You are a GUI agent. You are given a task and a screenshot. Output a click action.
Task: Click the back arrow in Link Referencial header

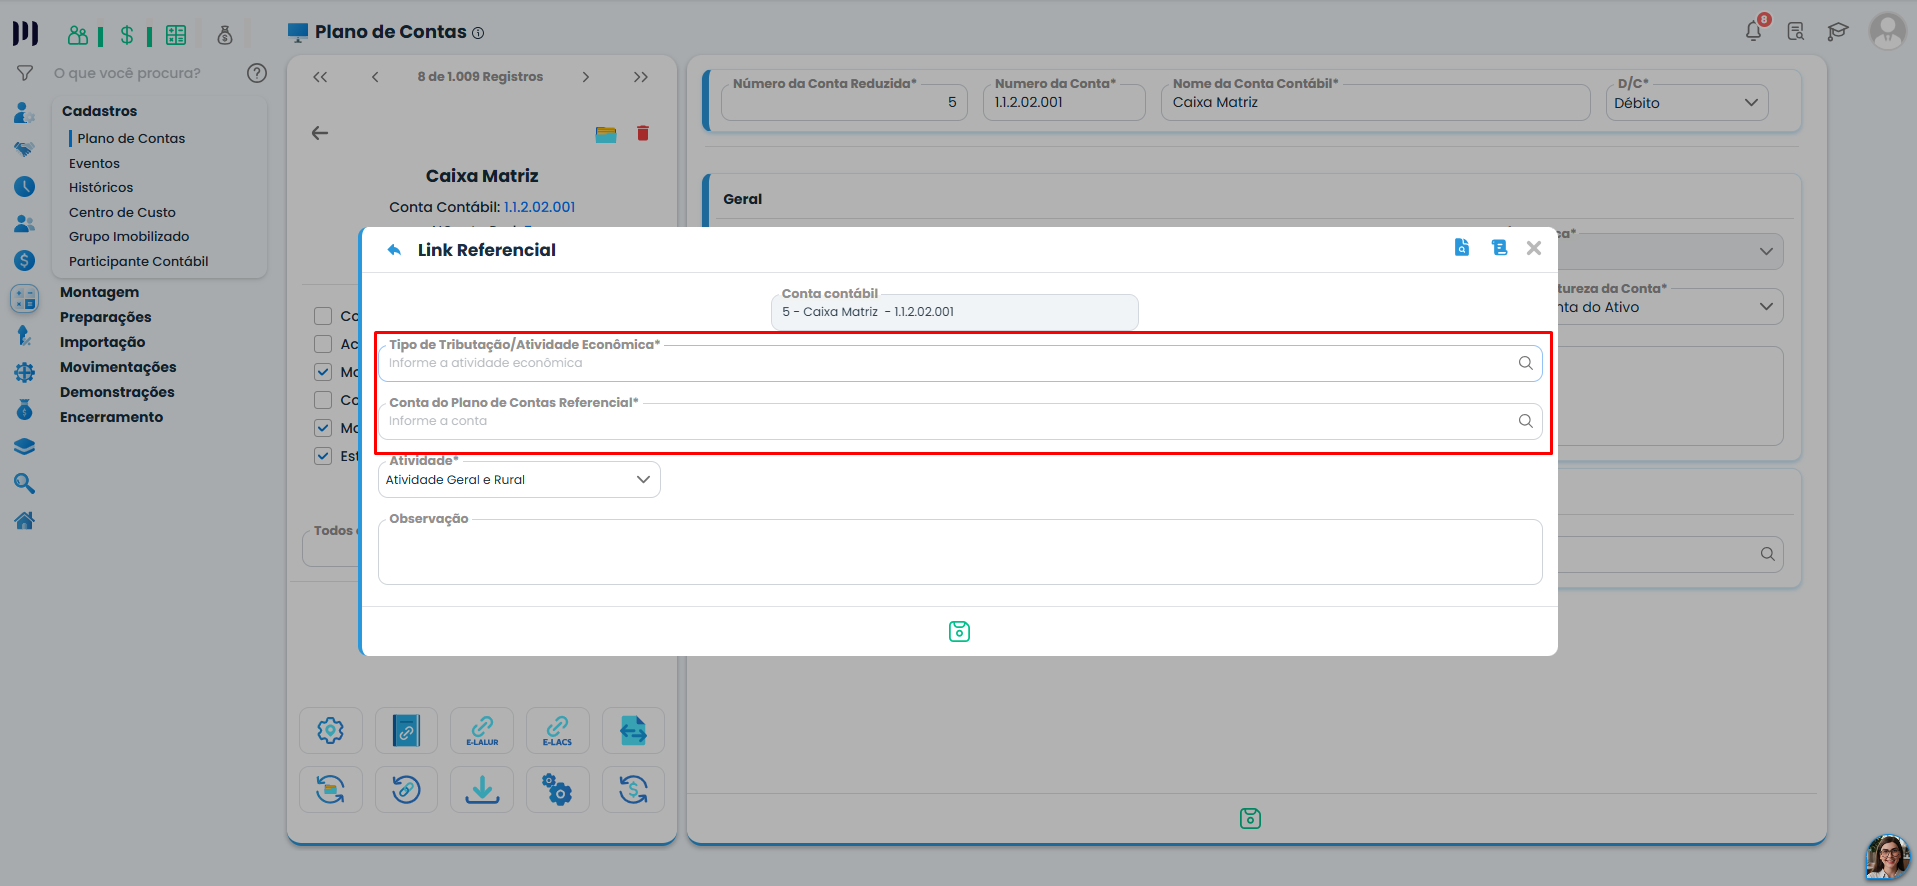click(x=395, y=250)
